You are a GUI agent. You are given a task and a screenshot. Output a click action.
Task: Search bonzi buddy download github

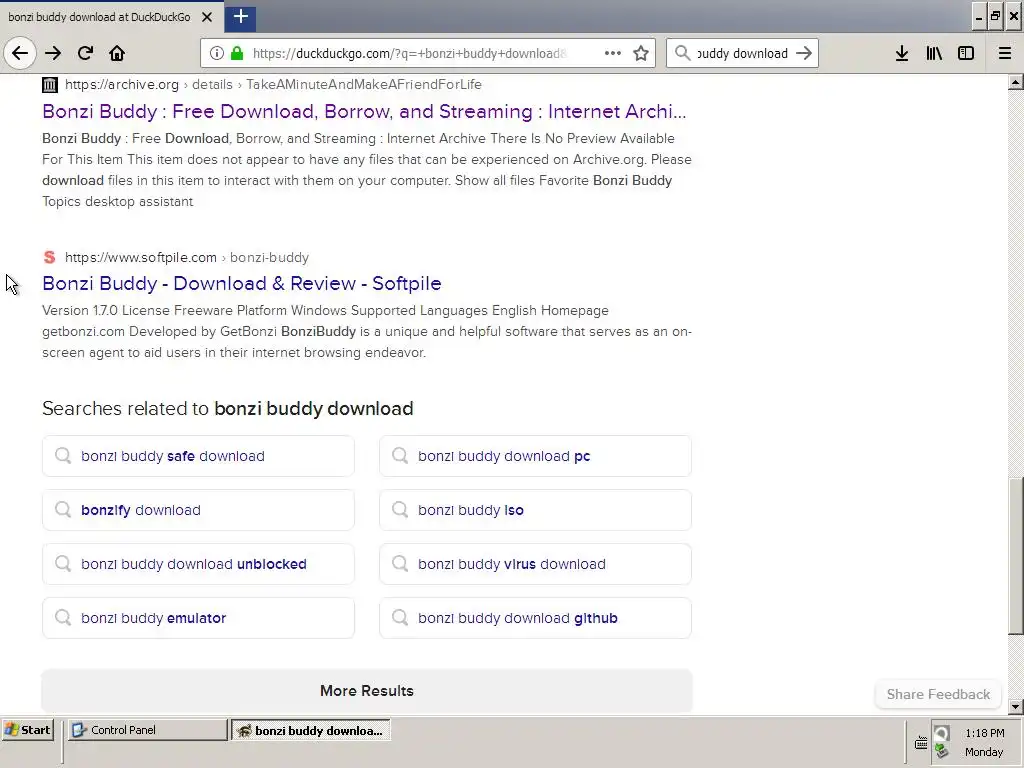coord(535,618)
